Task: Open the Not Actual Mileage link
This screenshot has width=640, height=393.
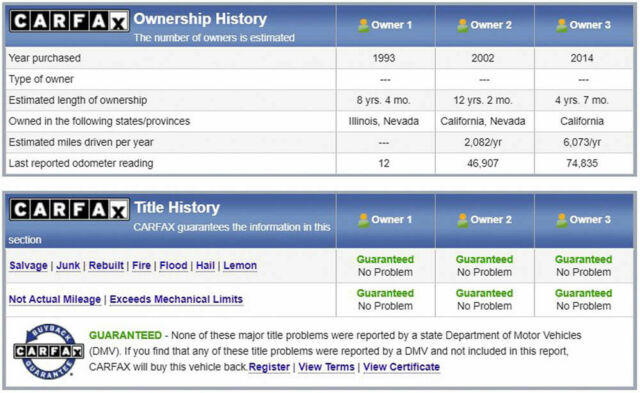Action: click(55, 300)
